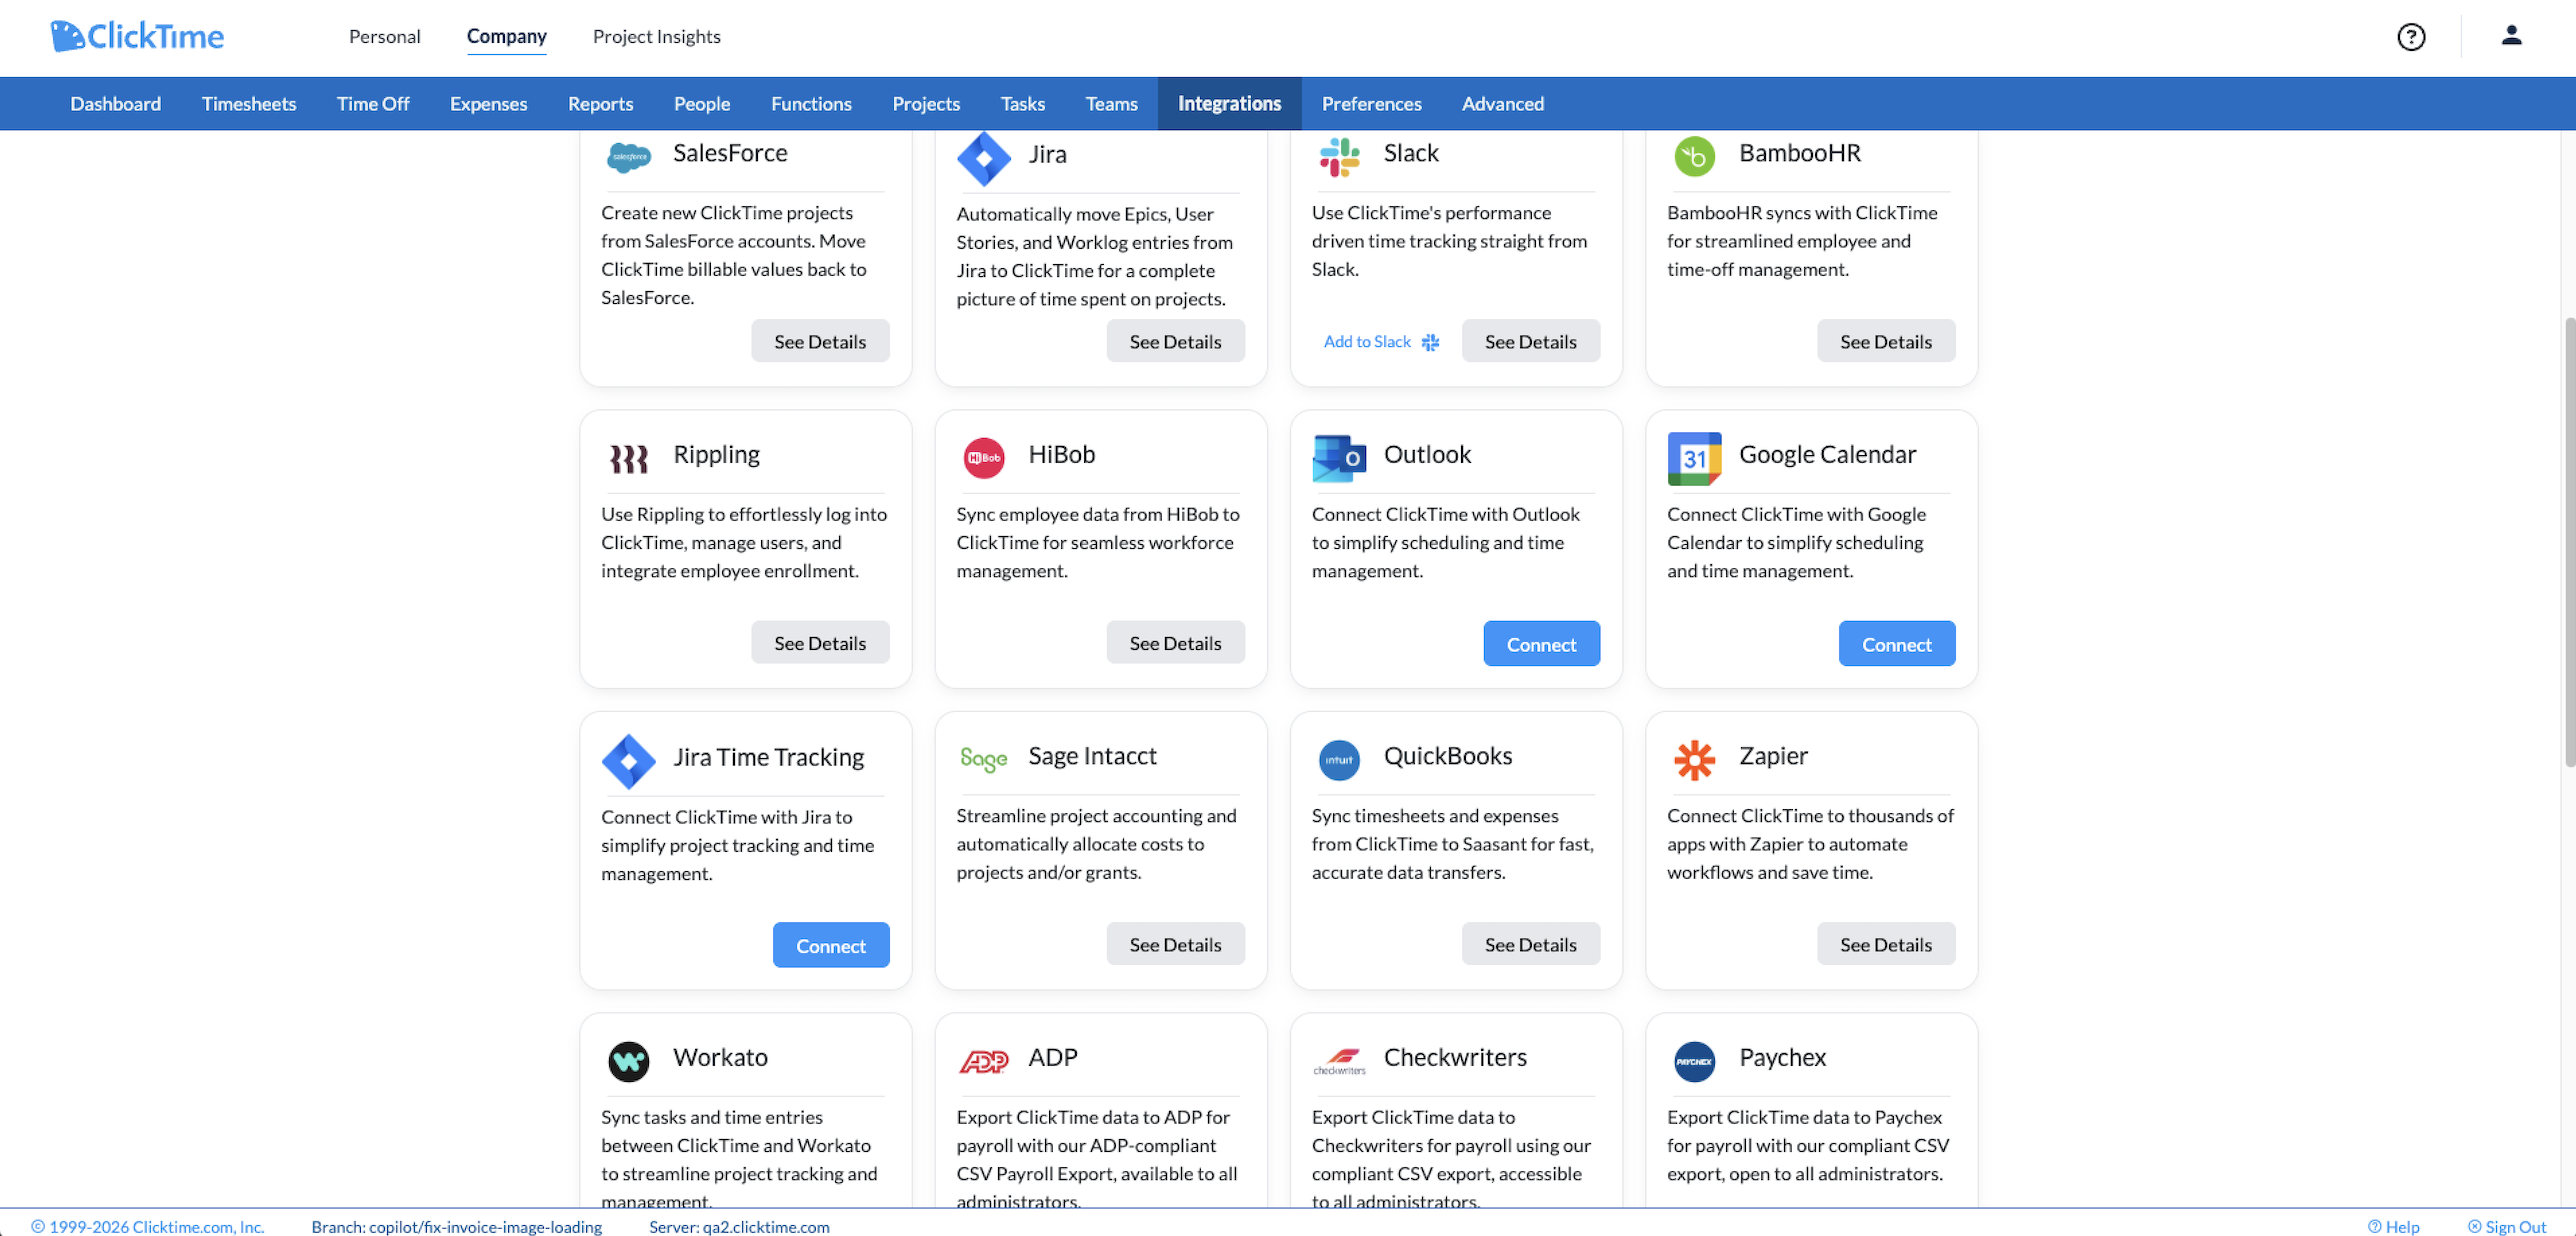2576x1236 pixels.
Task: Click the ADP card title
Action: point(1052,1057)
